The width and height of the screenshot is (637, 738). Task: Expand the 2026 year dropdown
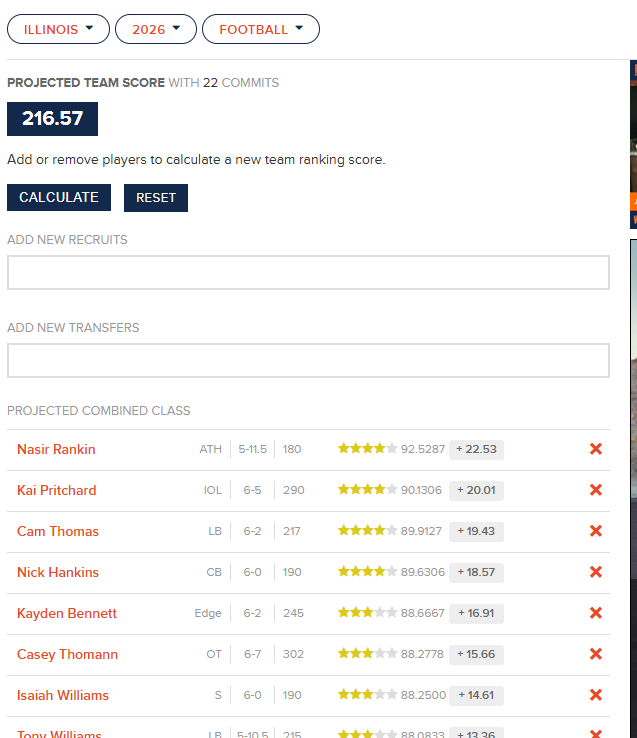156,29
